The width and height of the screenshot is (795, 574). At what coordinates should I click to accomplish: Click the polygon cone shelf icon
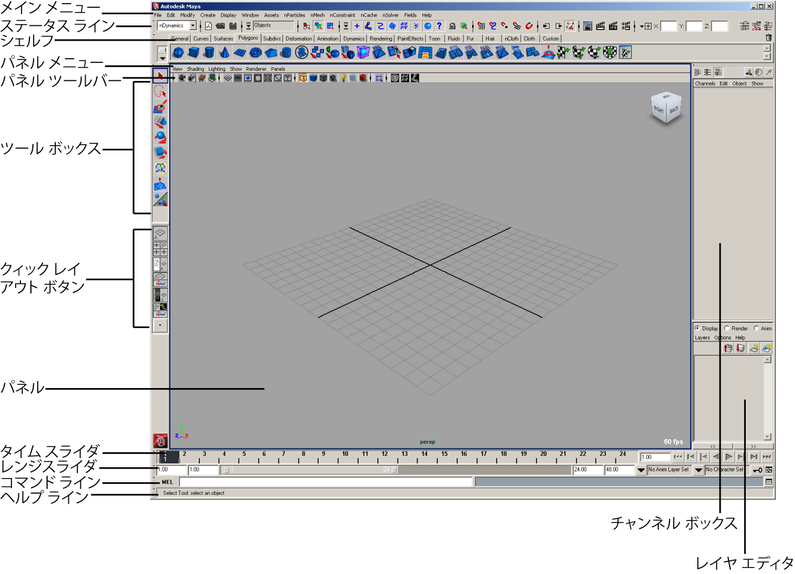(x=223, y=52)
